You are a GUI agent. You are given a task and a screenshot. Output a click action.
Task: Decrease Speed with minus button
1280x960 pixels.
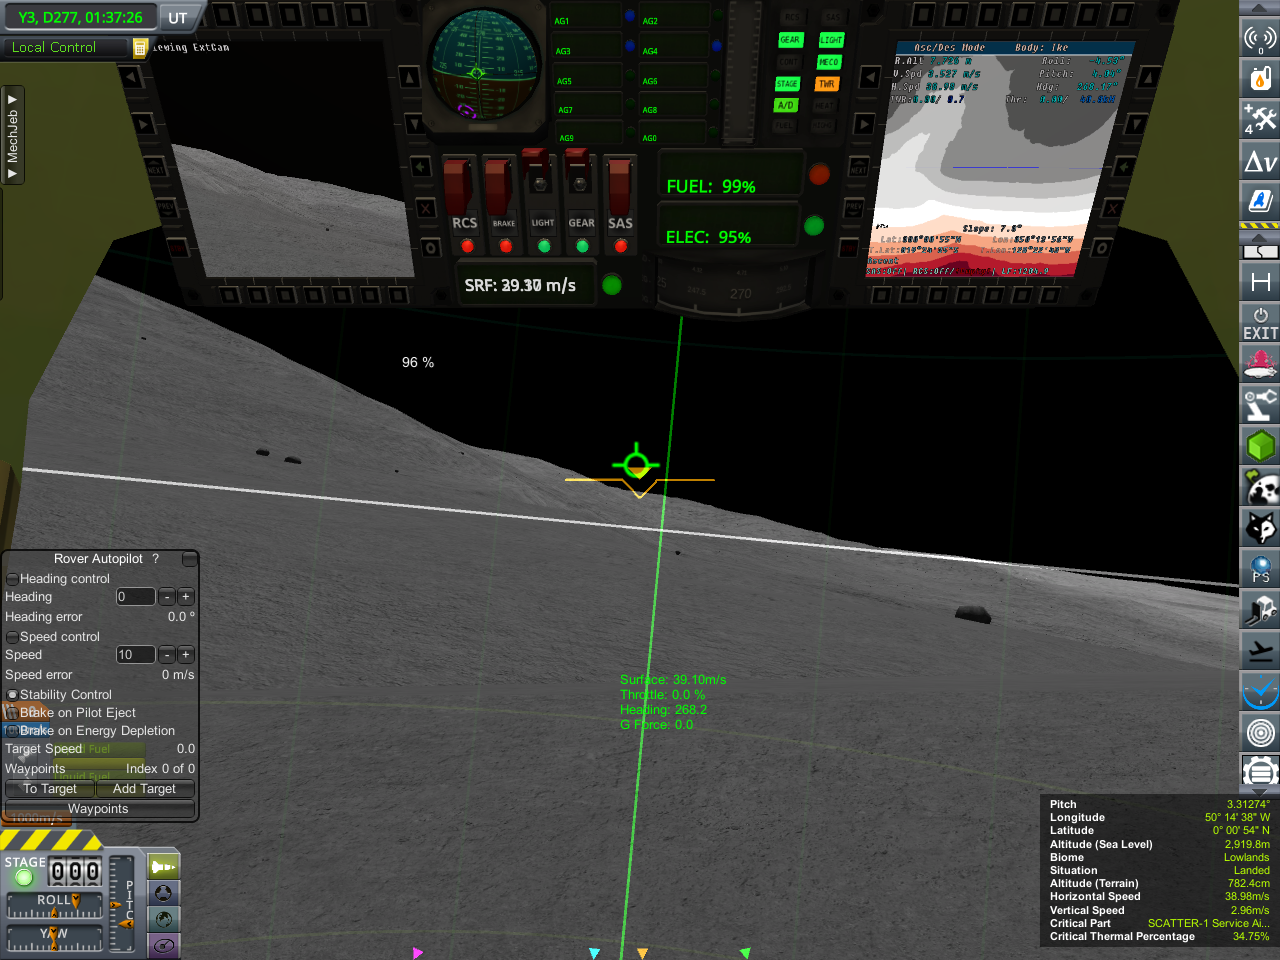[167, 655]
